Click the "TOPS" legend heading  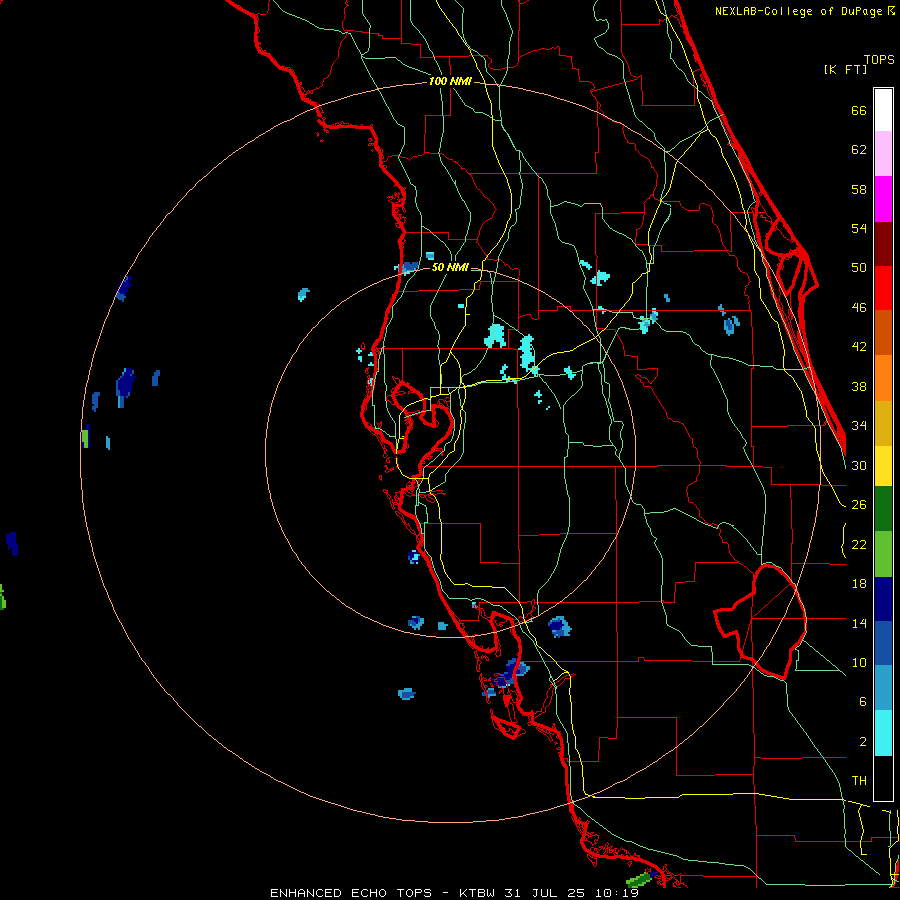point(879,60)
